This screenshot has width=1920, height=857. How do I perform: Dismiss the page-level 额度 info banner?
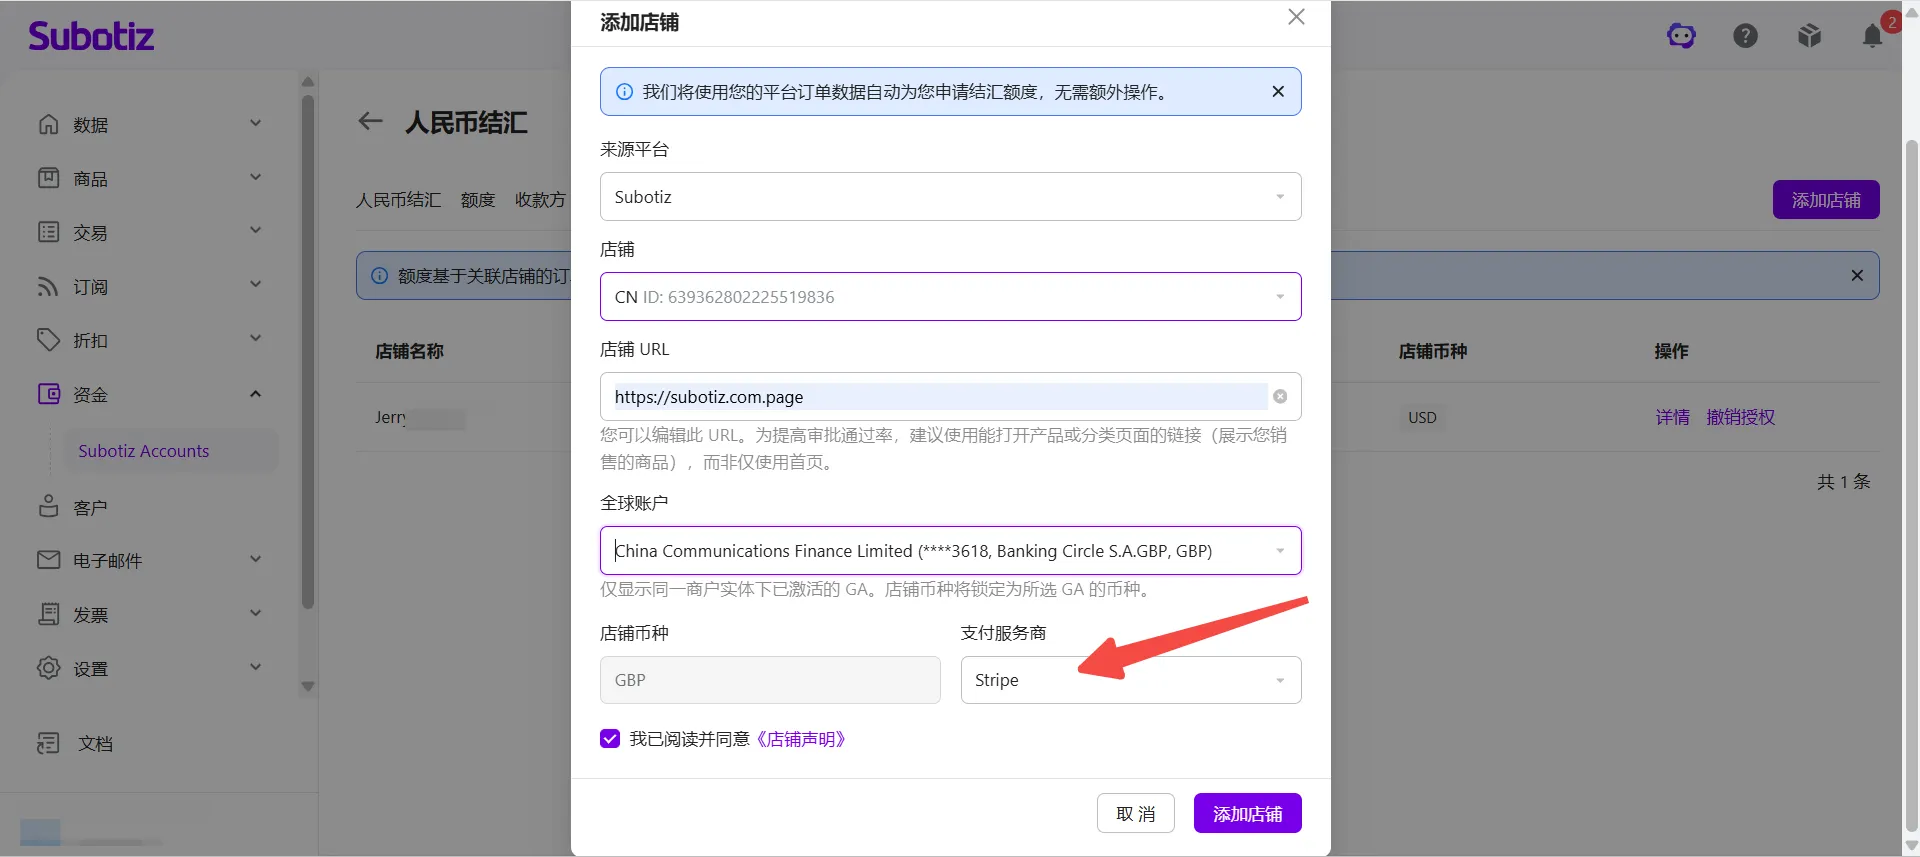(1857, 276)
